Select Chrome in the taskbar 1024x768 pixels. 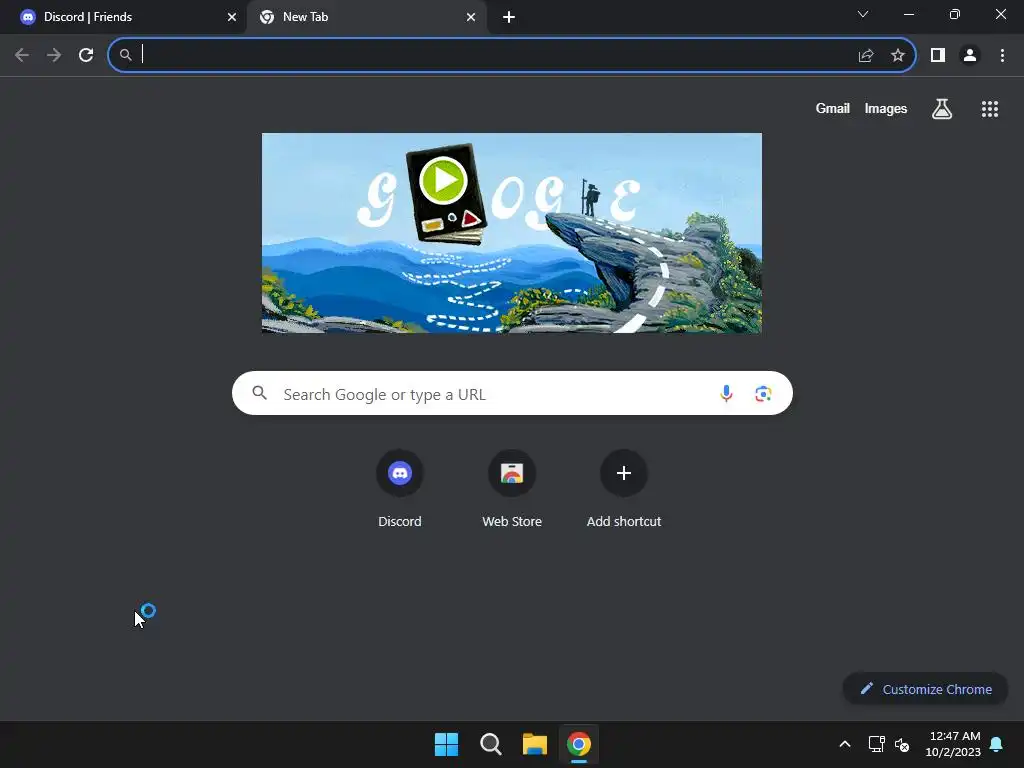pos(579,744)
